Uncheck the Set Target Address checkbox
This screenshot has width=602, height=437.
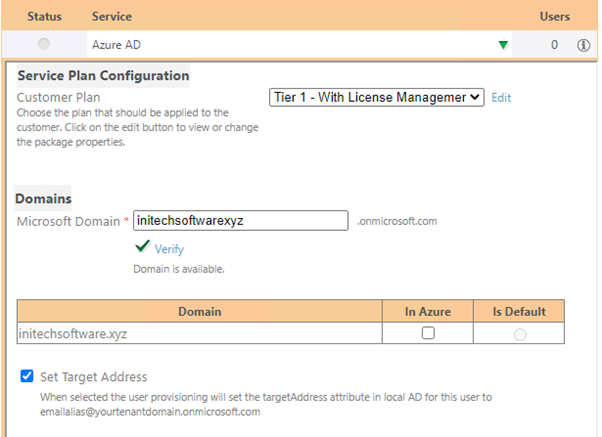[27, 376]
